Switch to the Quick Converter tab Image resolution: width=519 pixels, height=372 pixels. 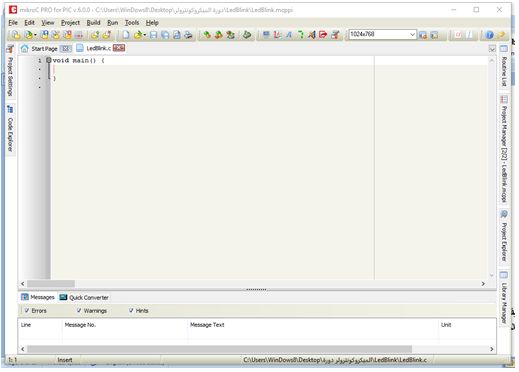[x=84, y=297]
